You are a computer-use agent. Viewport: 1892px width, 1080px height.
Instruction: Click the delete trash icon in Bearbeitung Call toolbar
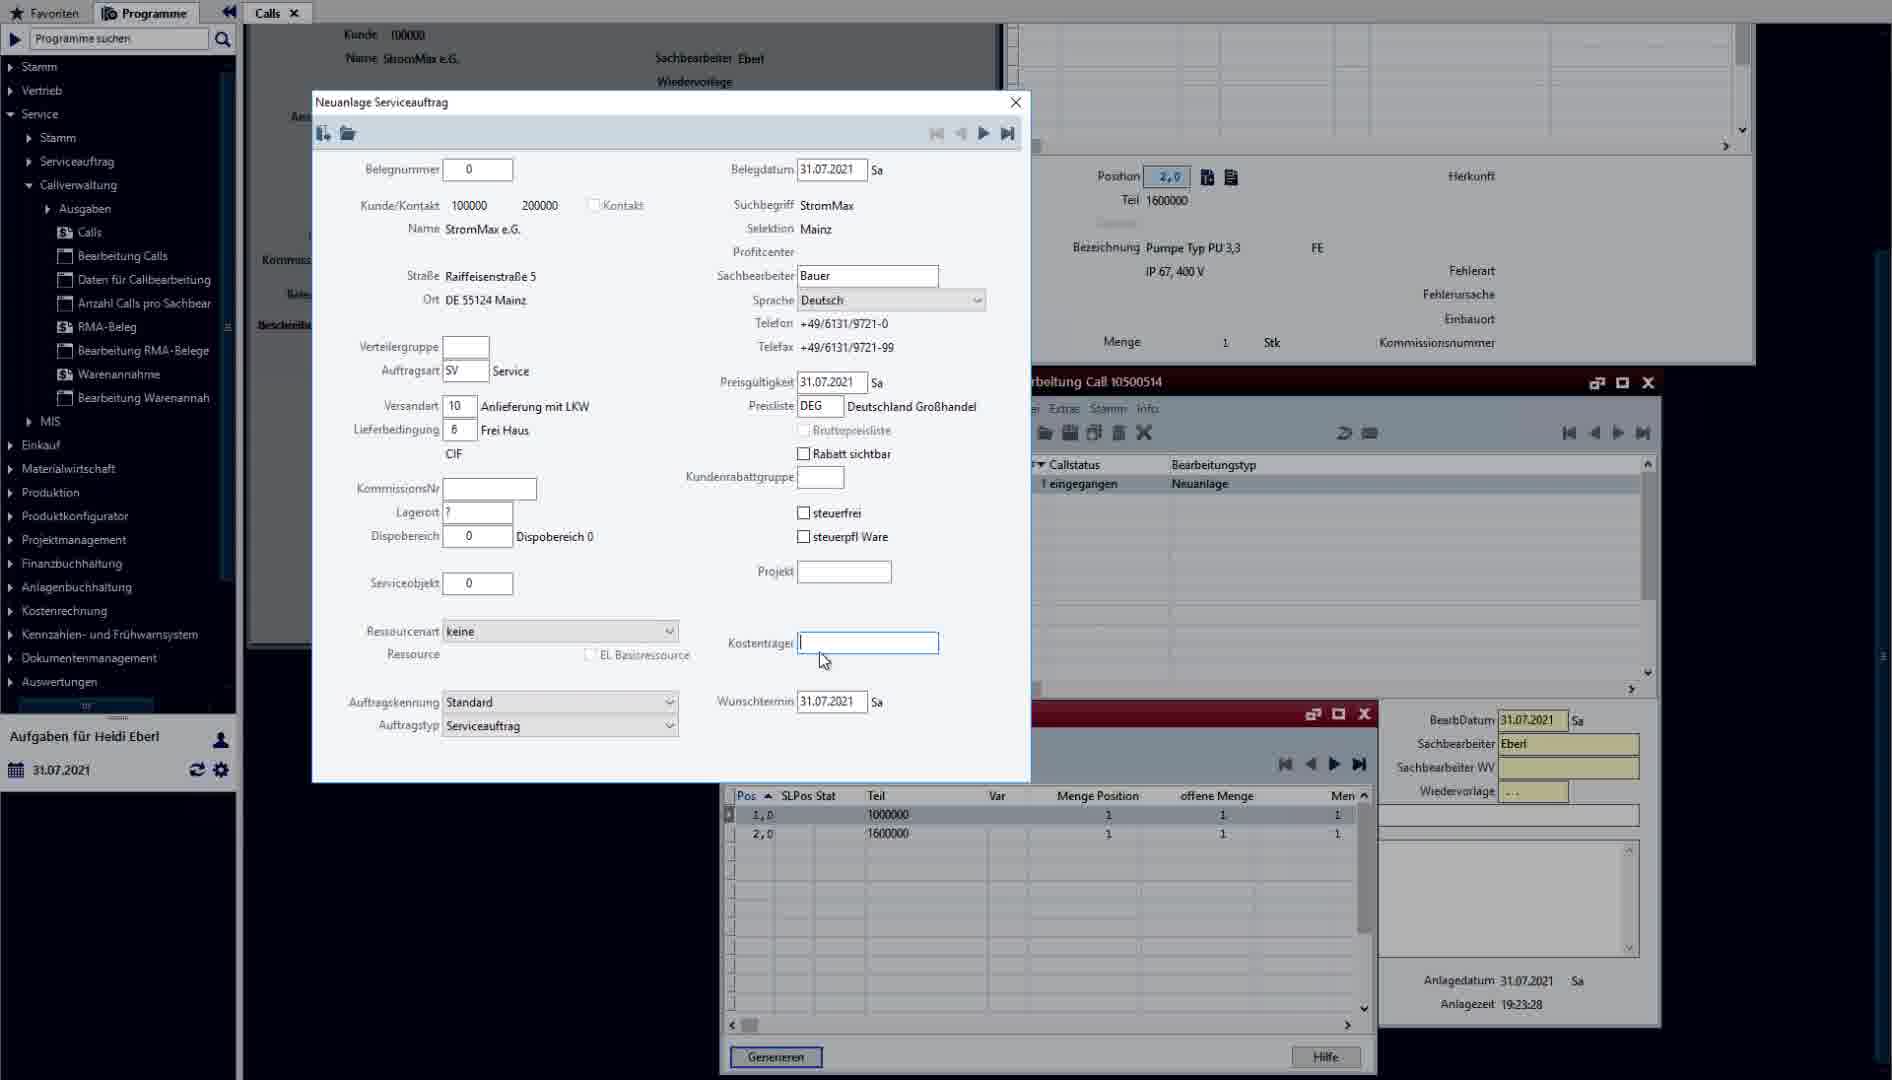[1119, 433]
